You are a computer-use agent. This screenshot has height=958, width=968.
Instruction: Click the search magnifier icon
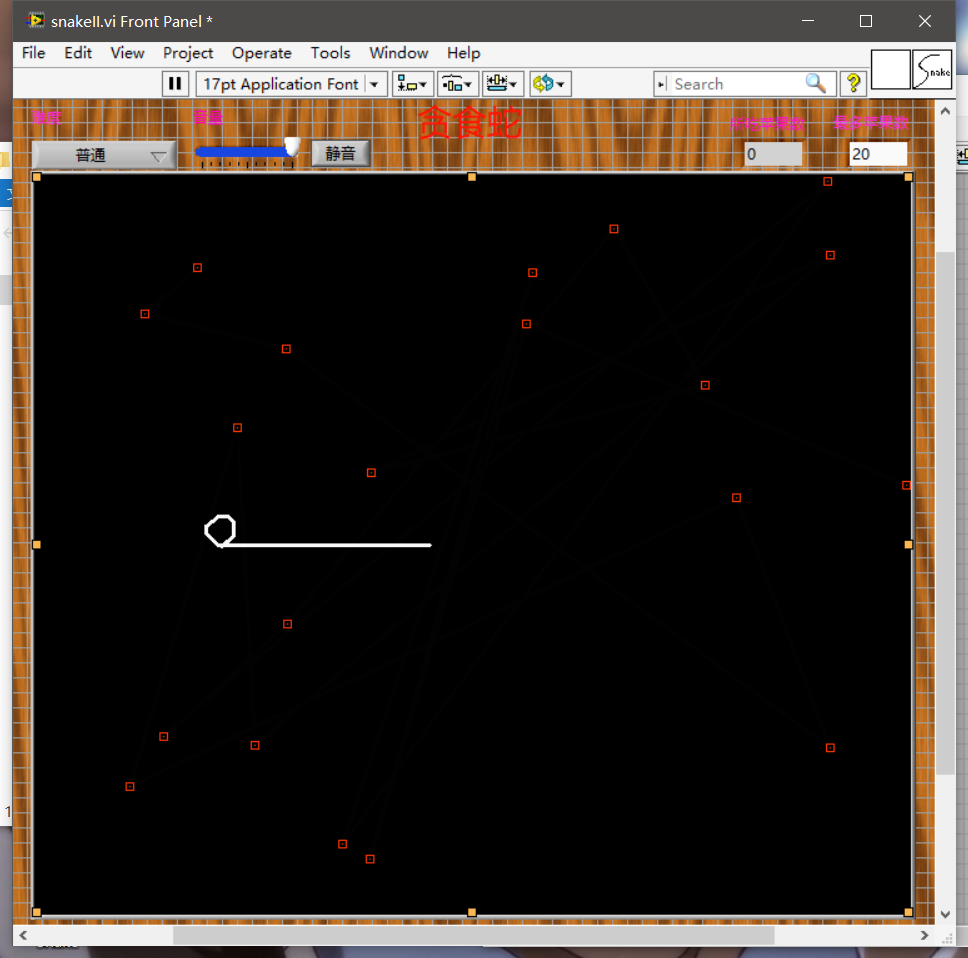[x=816, y=83]
